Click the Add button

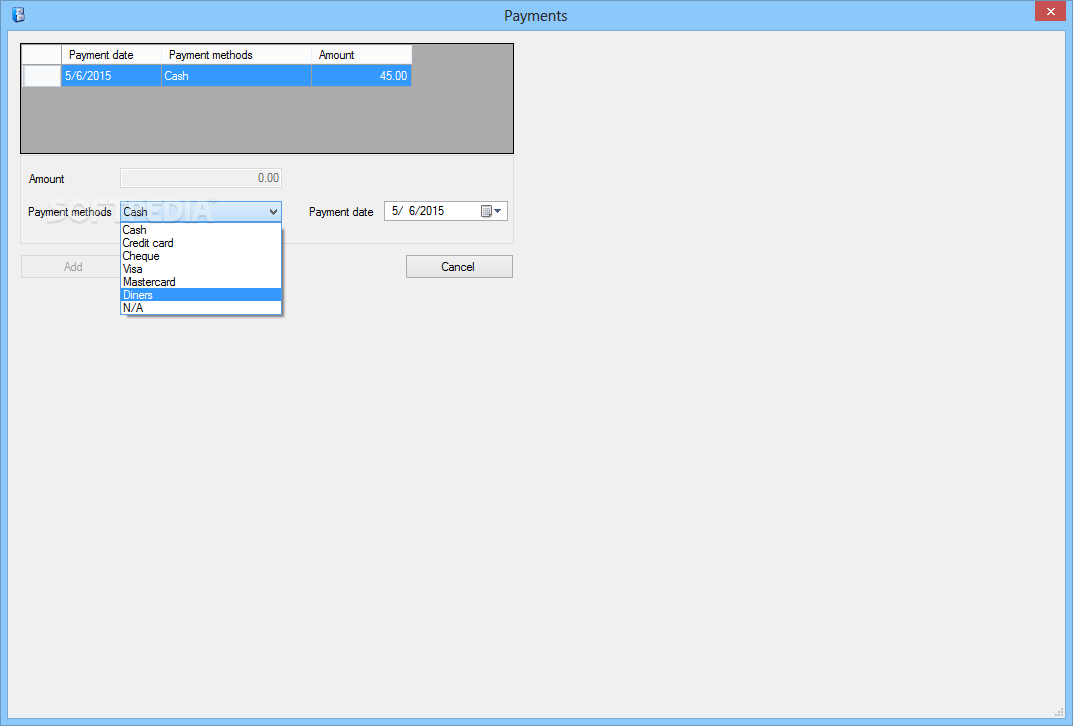pyautogui.click(x=71, y=267)
